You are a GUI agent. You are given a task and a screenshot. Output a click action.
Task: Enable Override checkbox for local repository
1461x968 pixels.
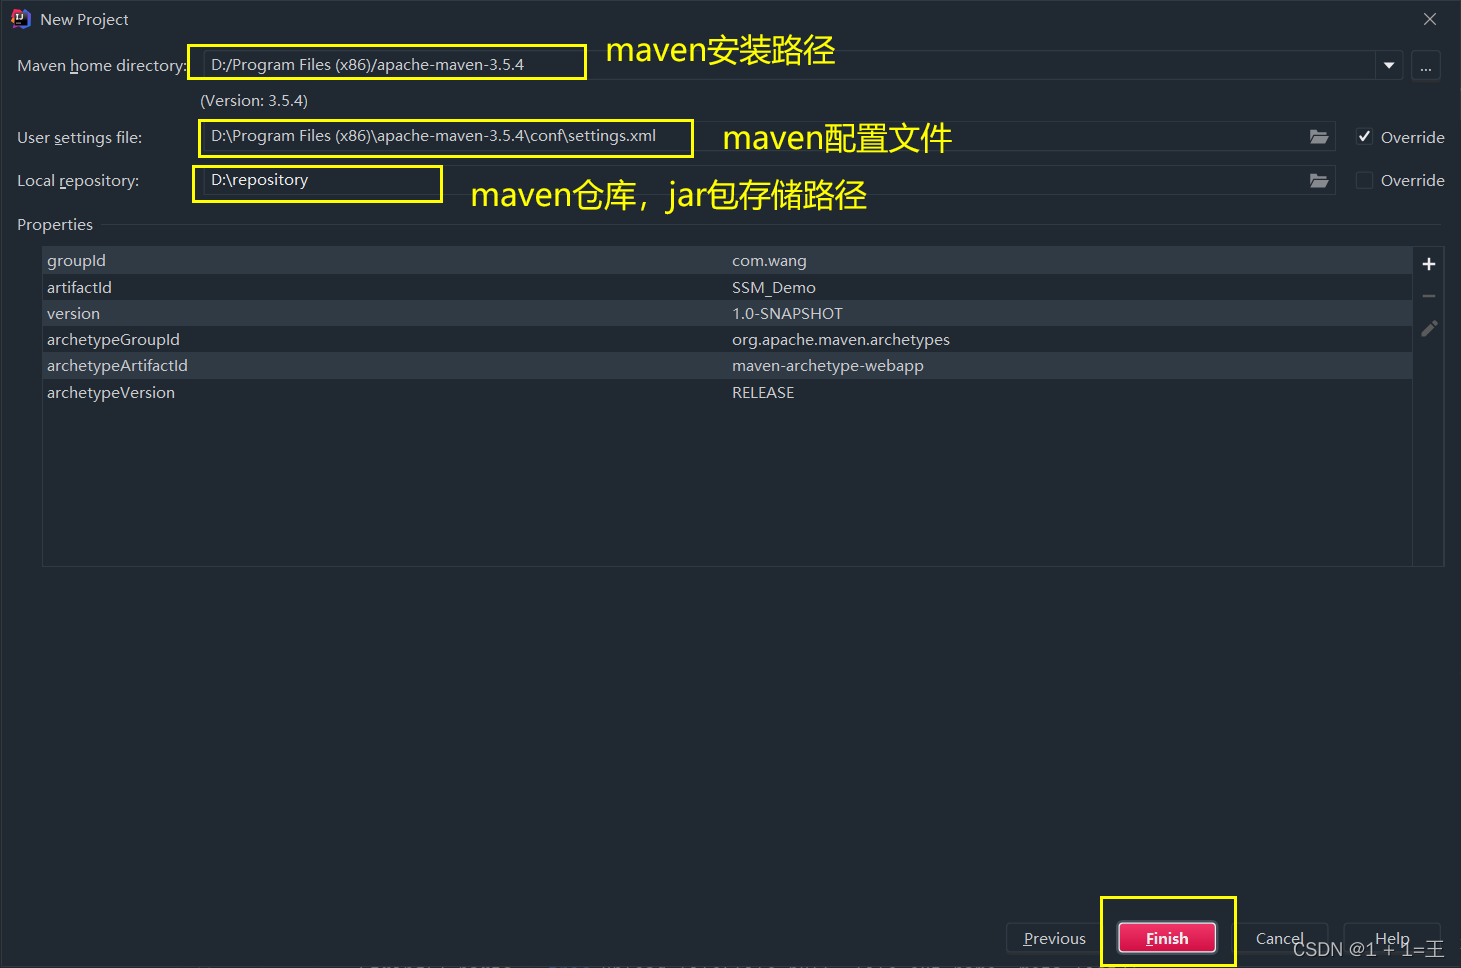[x=1364, y=180]
